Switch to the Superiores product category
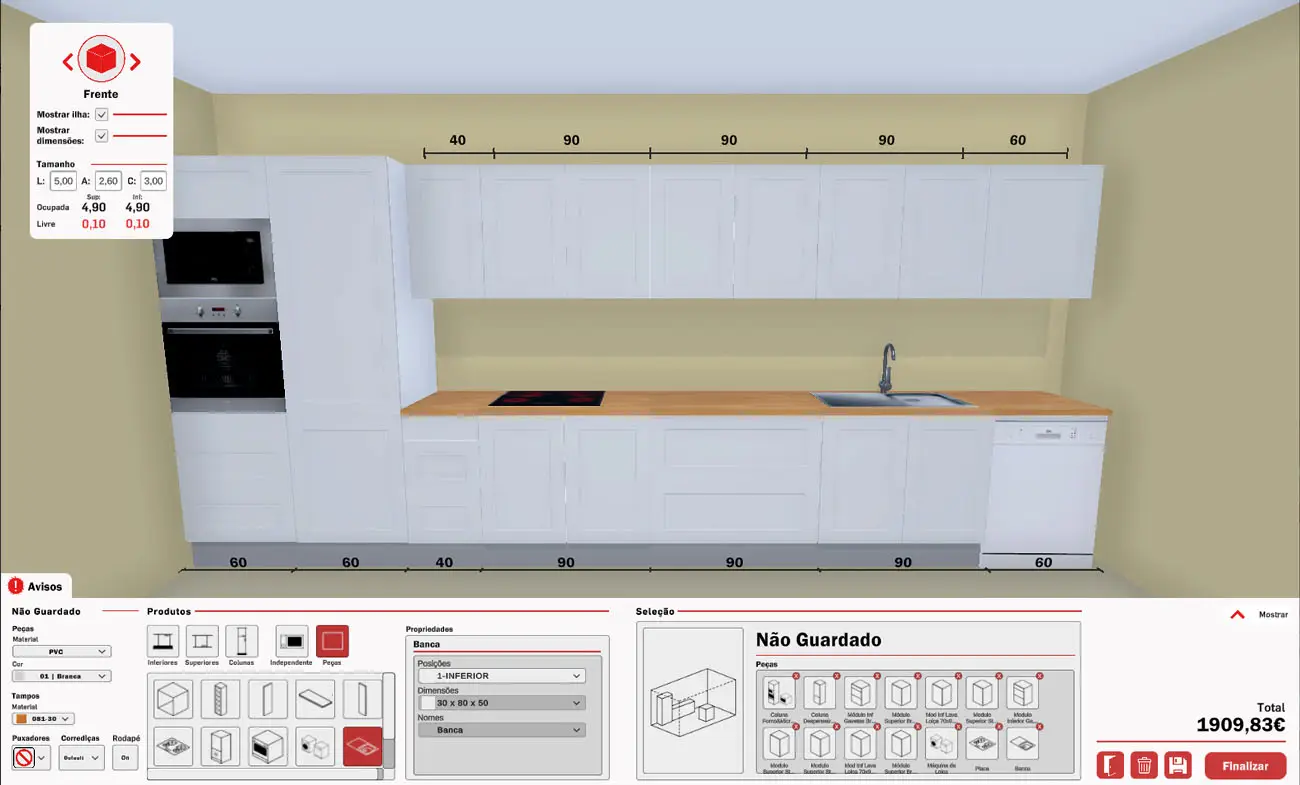1300x785 pixels. [x=201, y=641]
